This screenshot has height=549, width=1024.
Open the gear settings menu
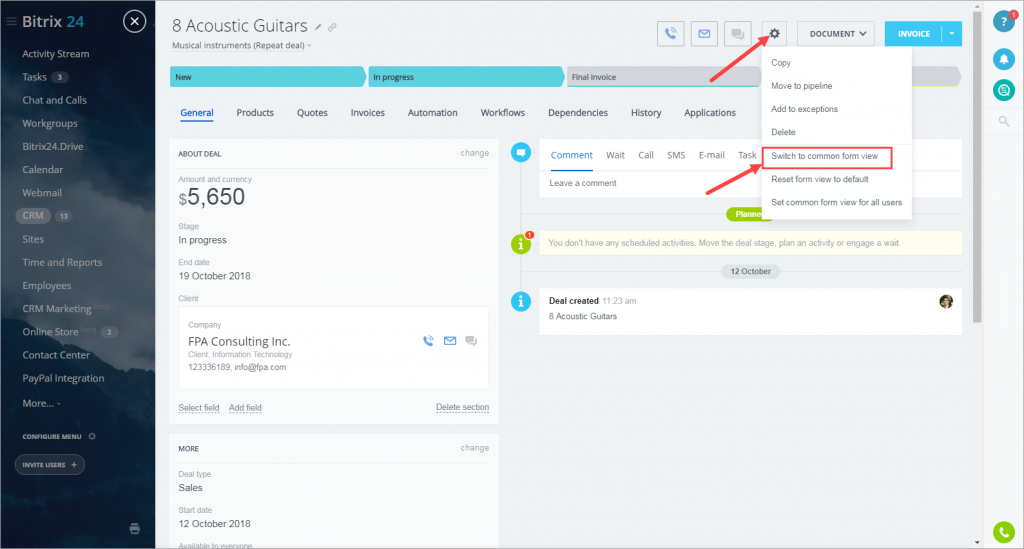pos(774,34)
